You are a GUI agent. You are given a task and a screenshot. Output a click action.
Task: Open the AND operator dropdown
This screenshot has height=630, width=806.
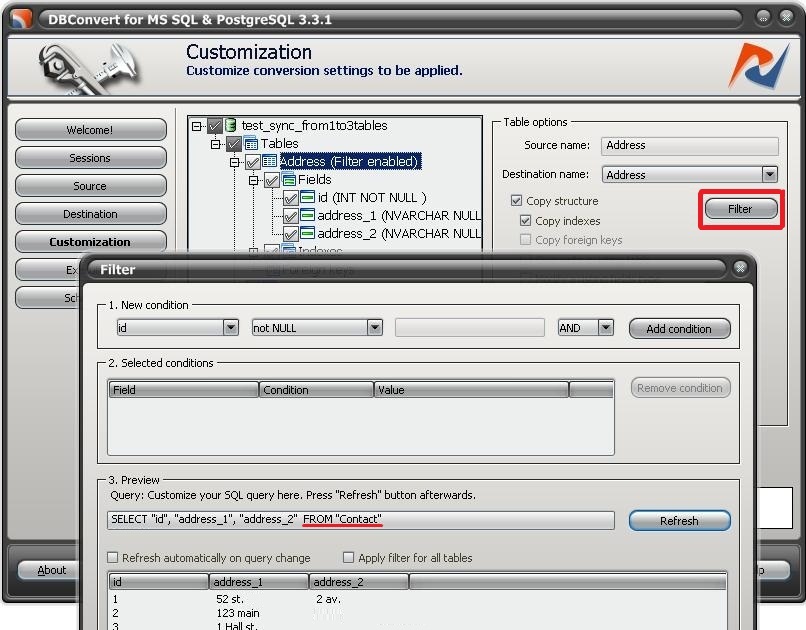click(606, 327)
